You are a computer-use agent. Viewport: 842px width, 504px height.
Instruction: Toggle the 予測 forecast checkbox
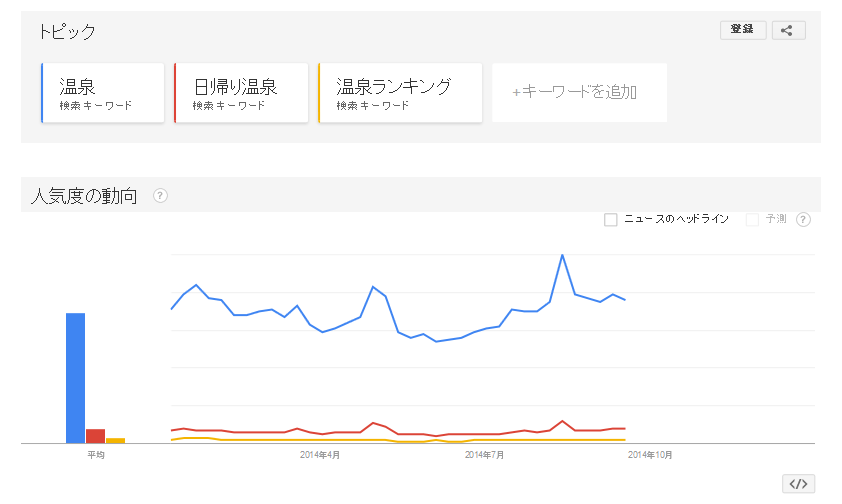point(752,219)
